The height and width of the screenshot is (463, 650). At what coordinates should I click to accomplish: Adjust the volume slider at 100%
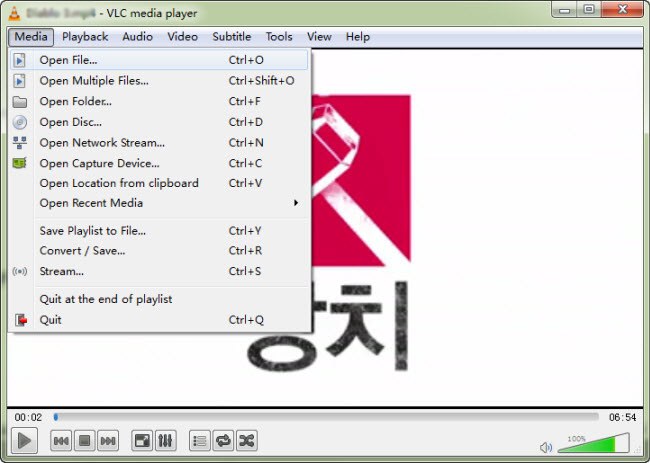pos(594,443)
